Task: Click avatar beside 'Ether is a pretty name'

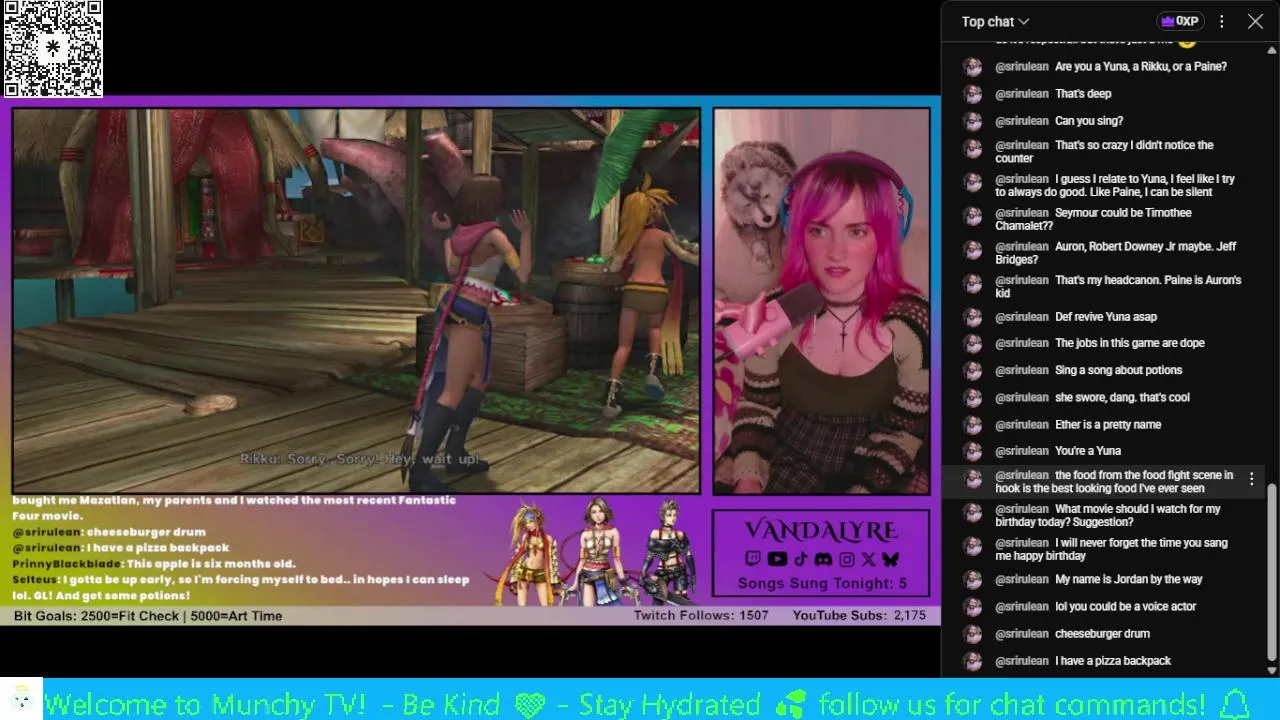Action: (x=972, y=425)
